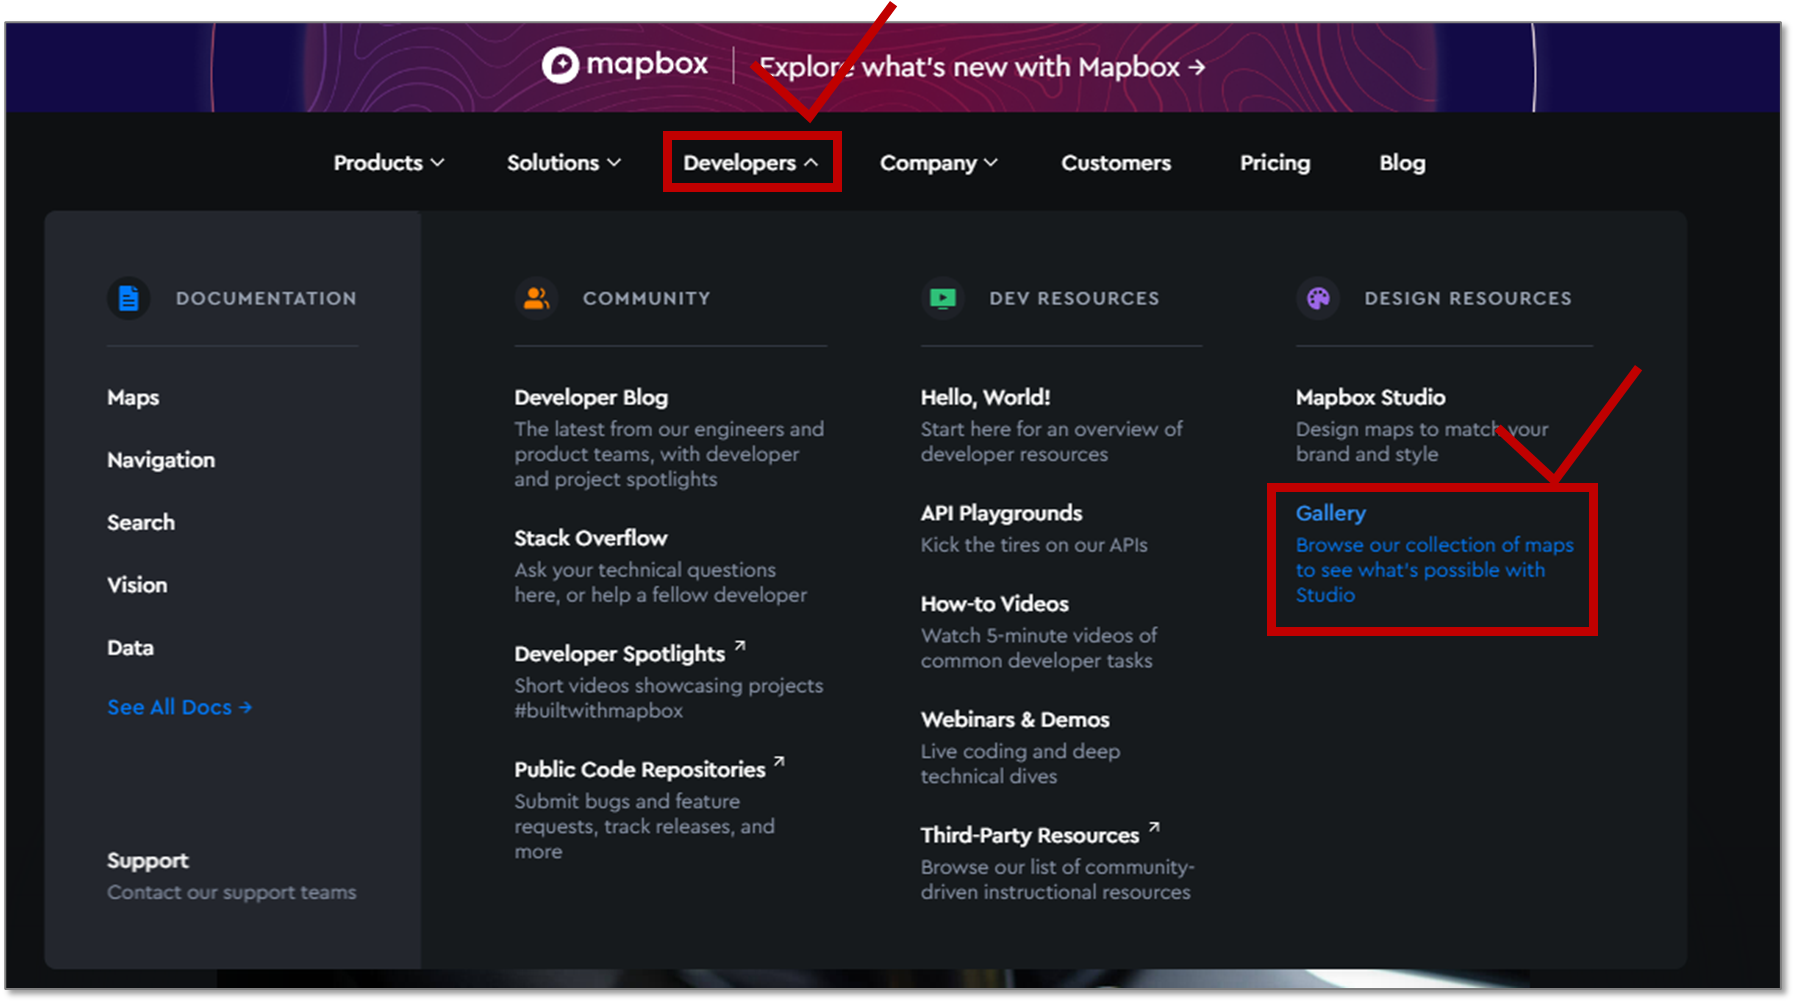The height and width of the screenshot is (1003, 1795).
Task: Open the Customers page
Action: pyautogui.click(x=1116, y=162)
